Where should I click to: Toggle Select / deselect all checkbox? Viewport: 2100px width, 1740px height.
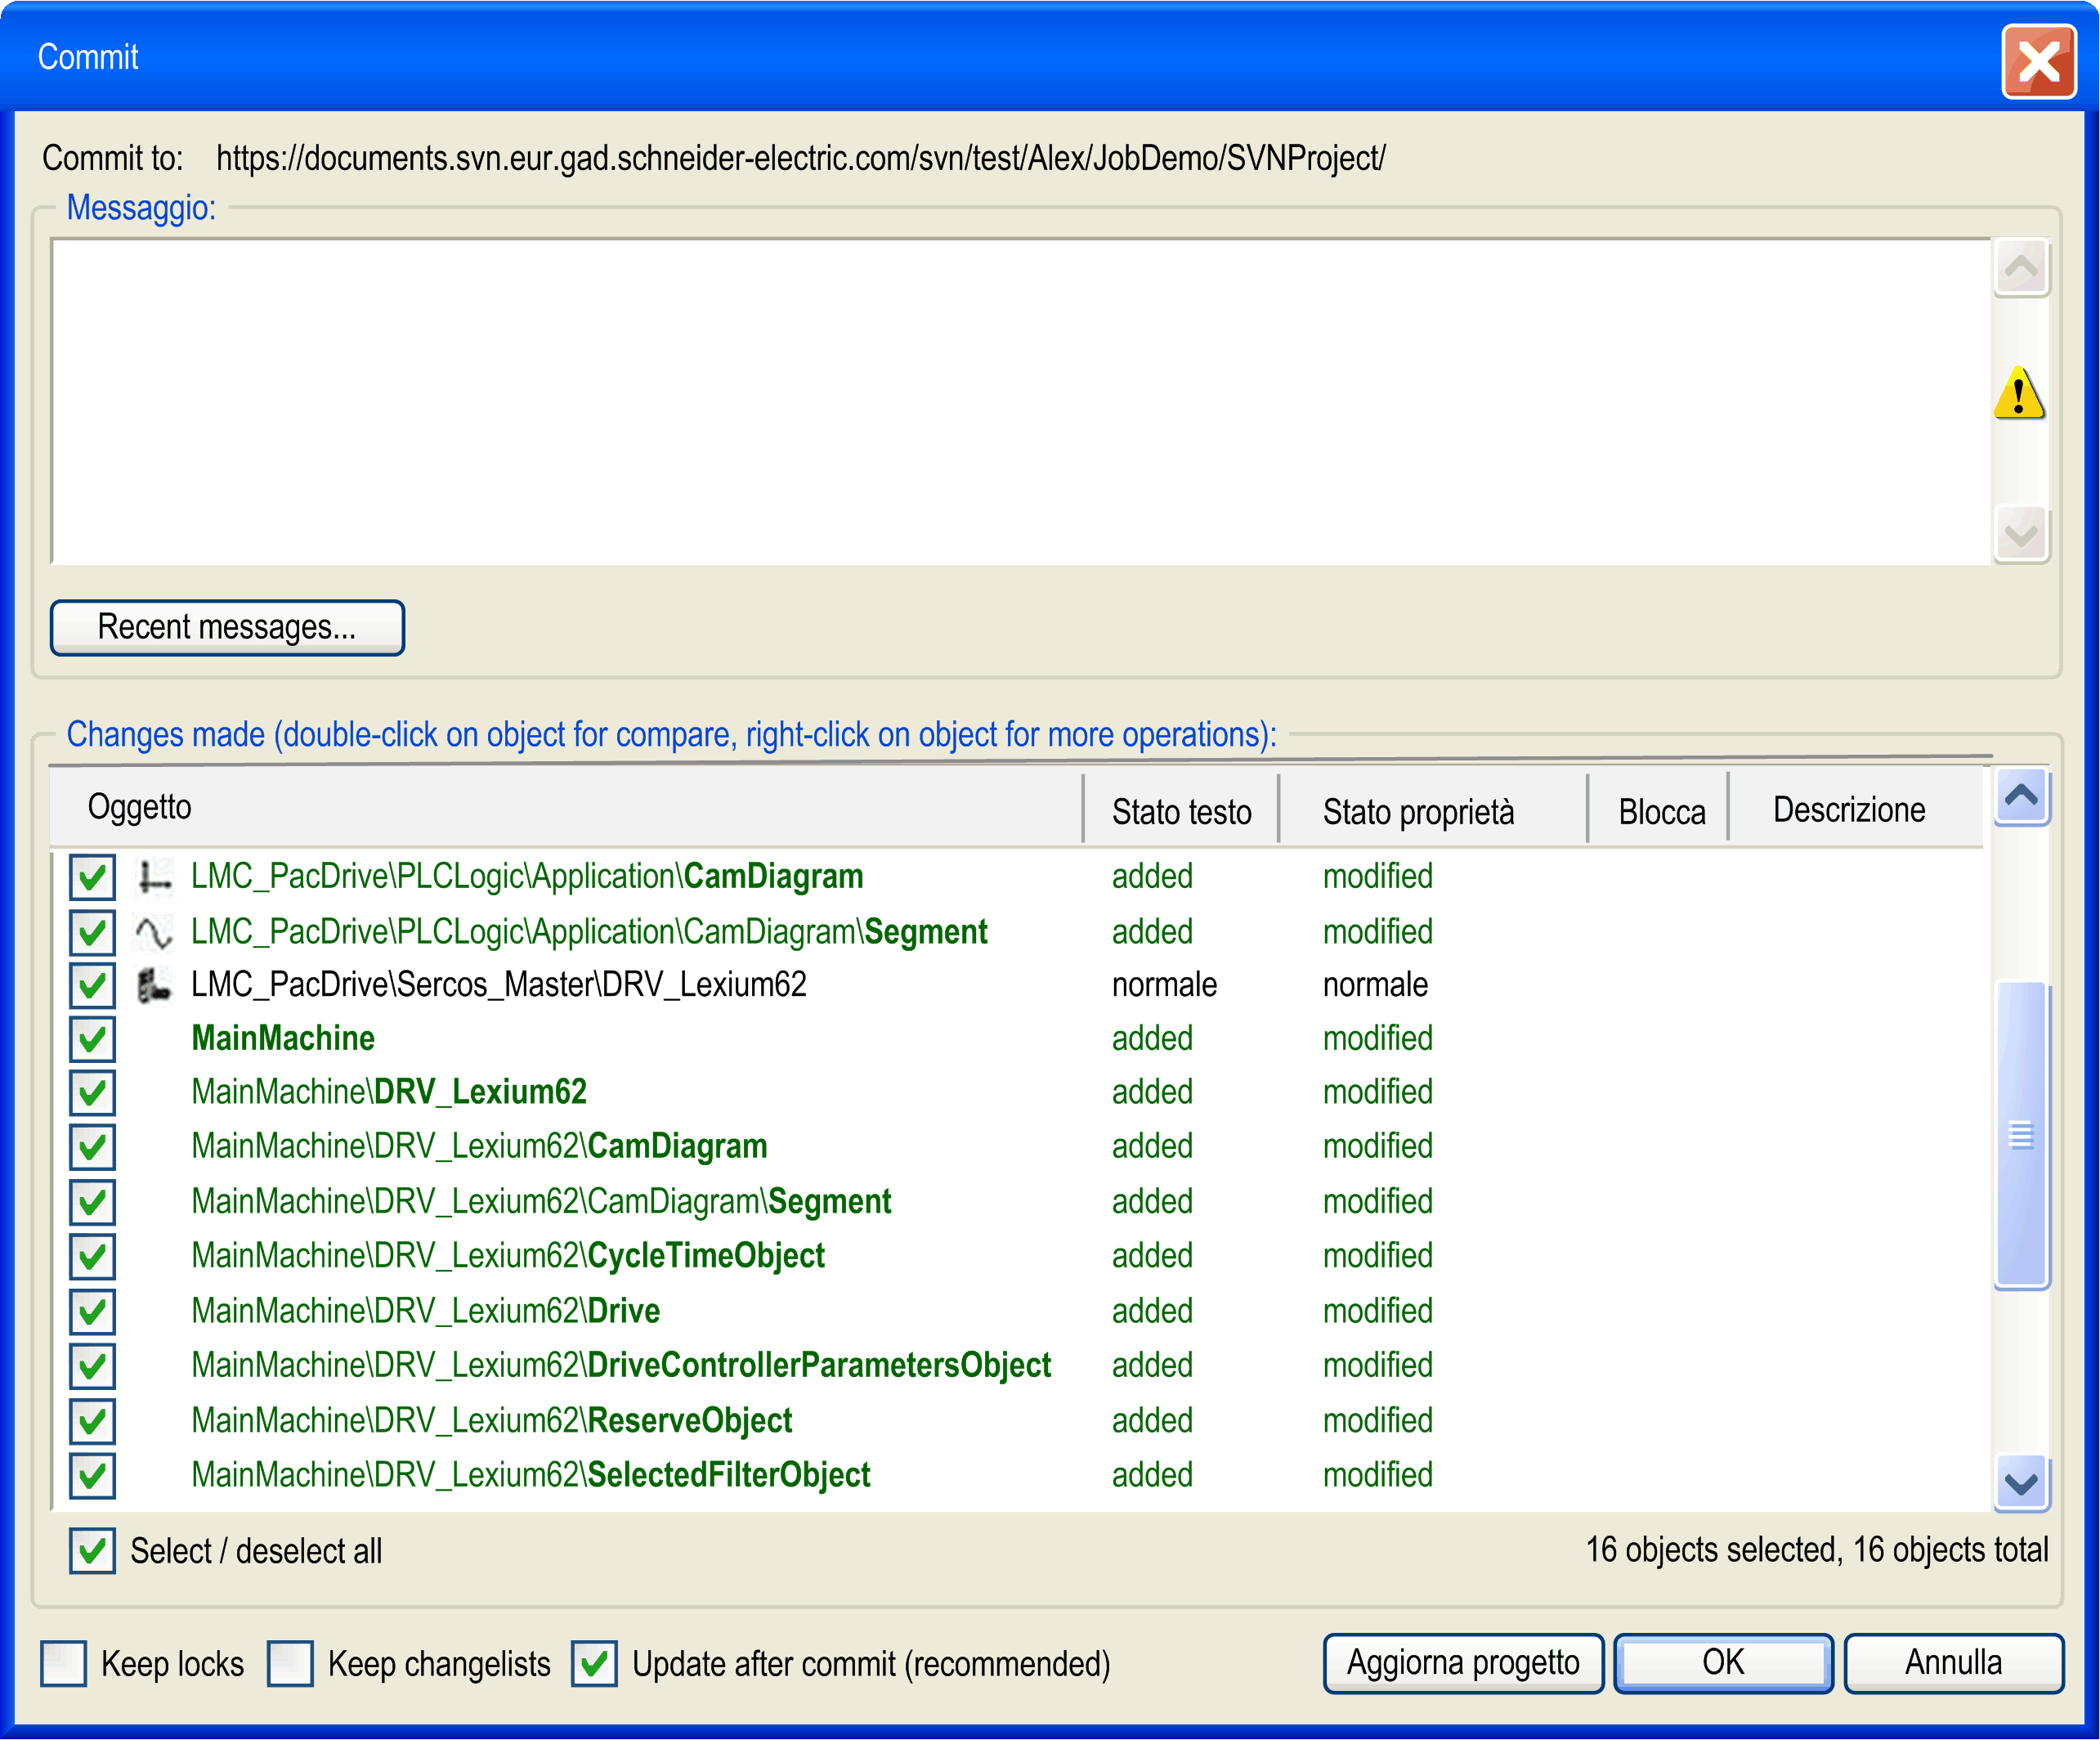click(92, 1551)
